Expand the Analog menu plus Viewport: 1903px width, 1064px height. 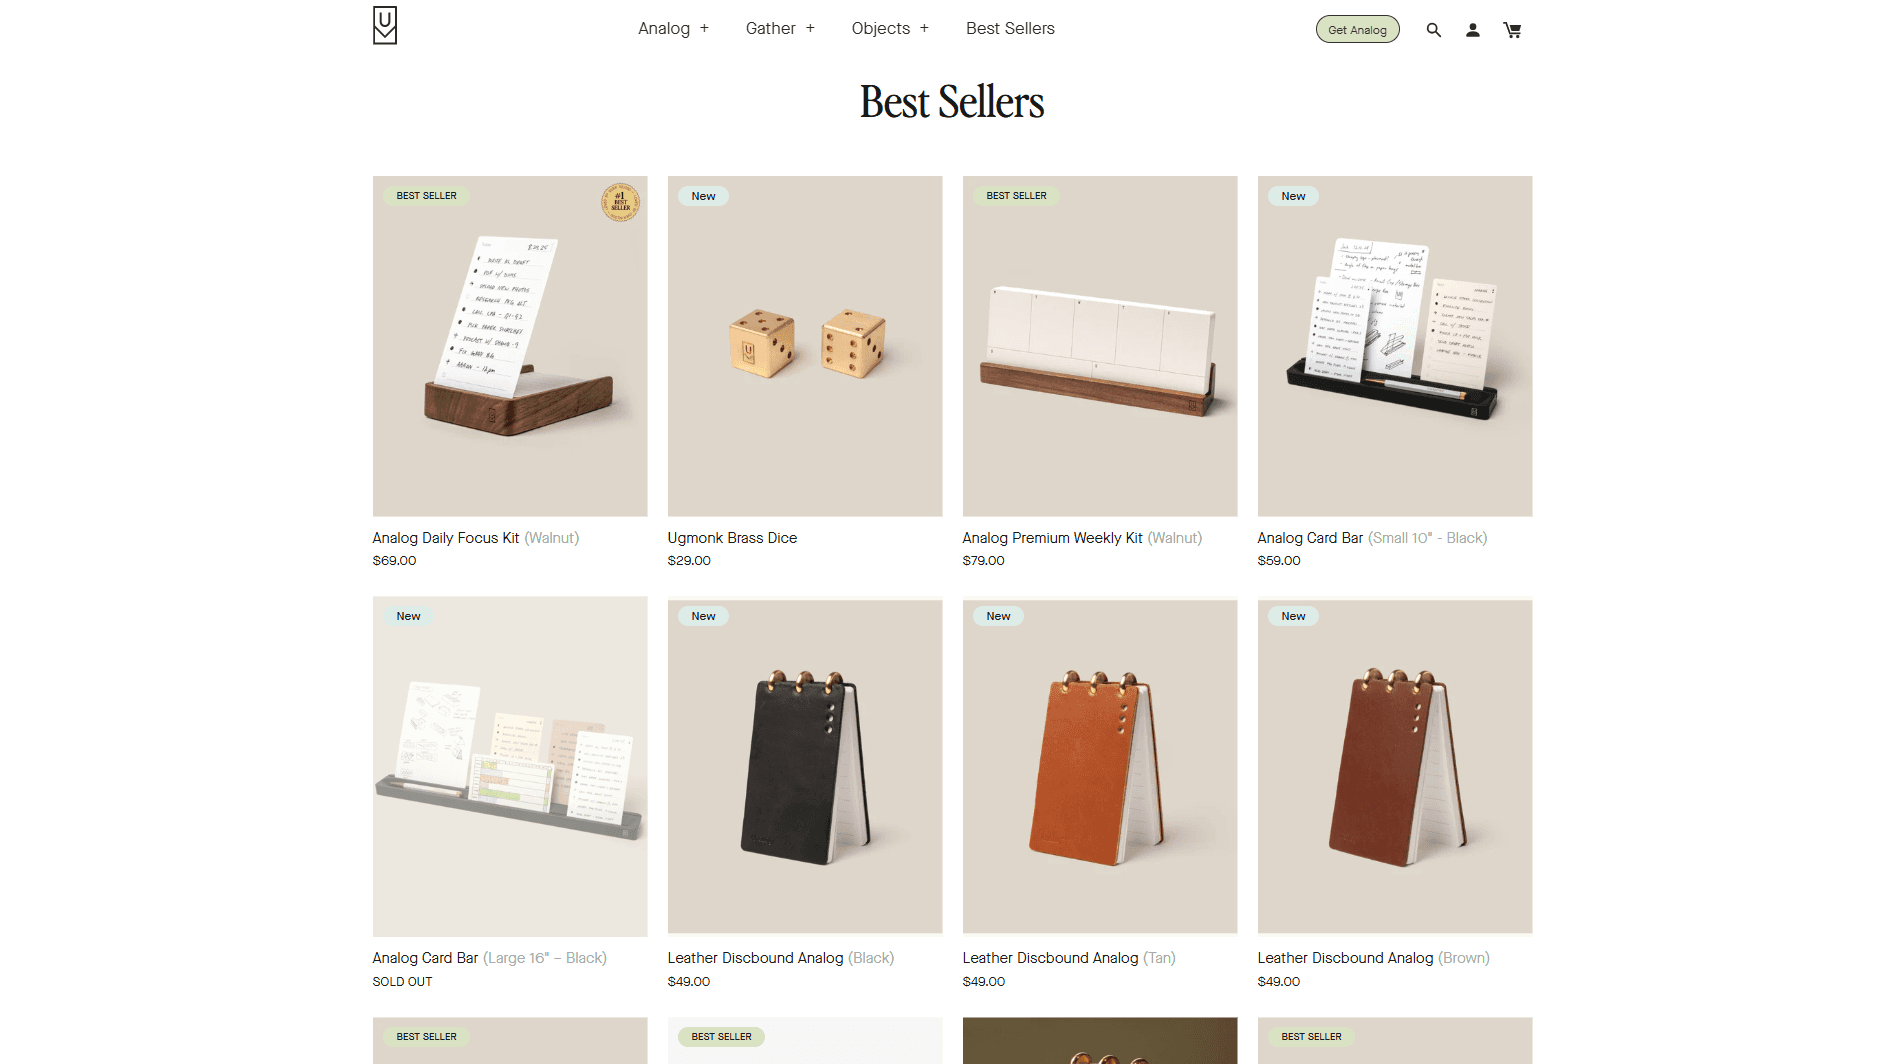(x=704, y=28)
